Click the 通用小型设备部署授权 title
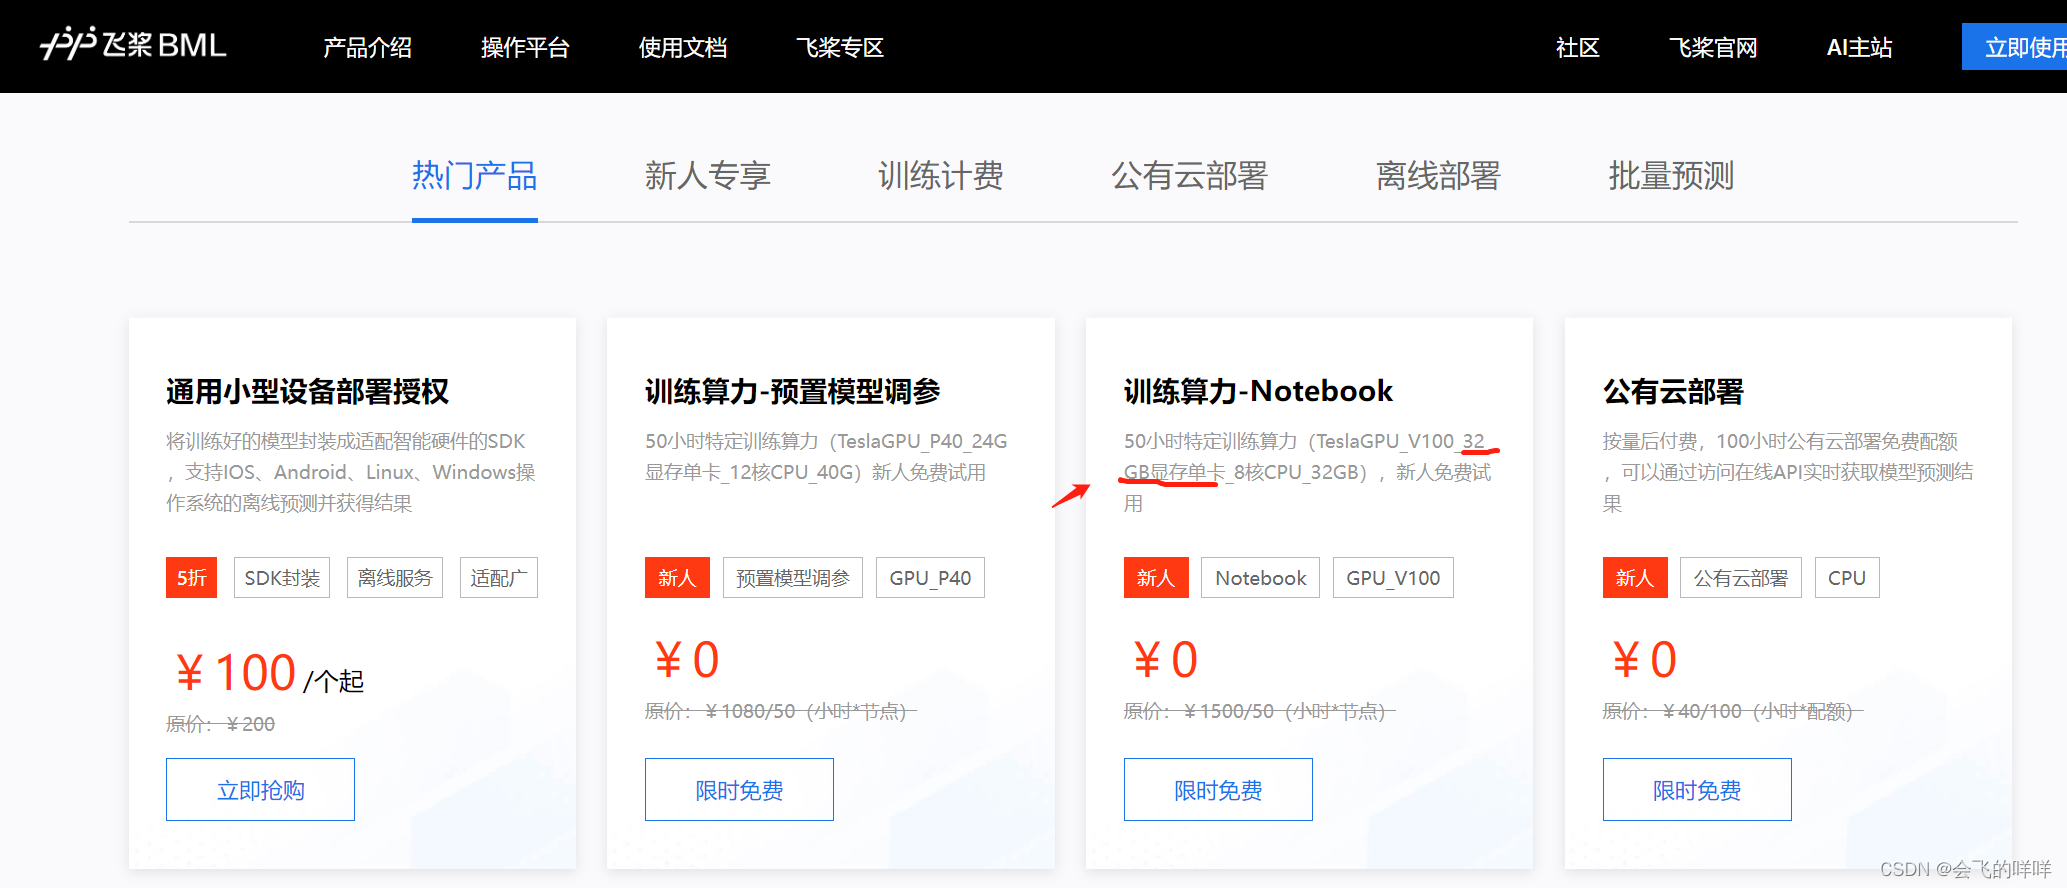This screenshot has height=888, width=2067. [308, 391]
